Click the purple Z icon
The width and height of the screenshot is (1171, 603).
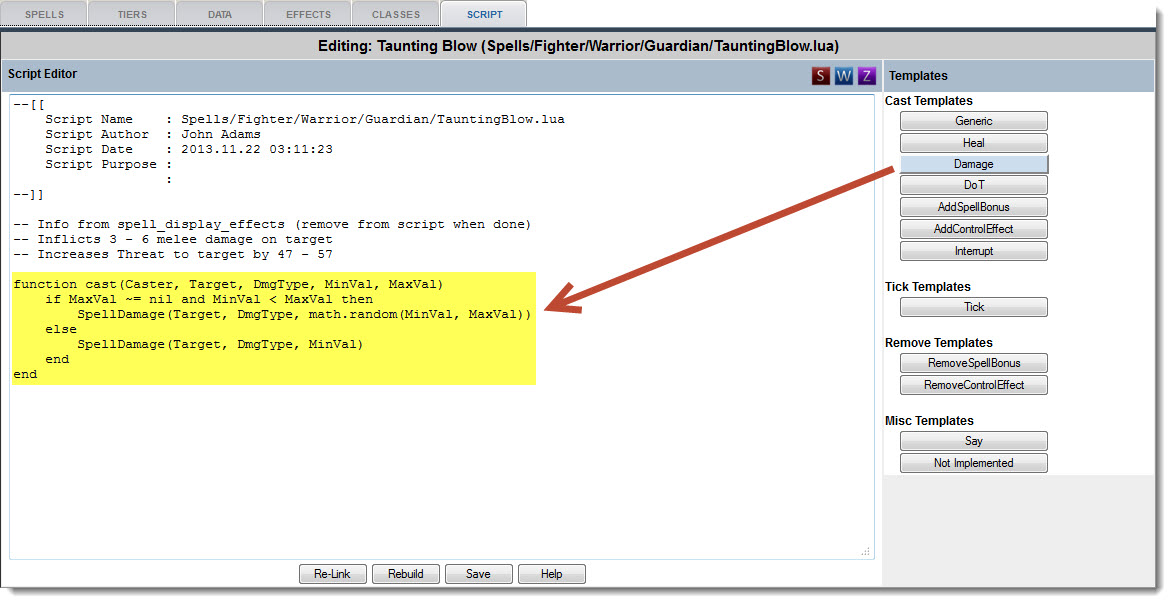pos(866,76)
